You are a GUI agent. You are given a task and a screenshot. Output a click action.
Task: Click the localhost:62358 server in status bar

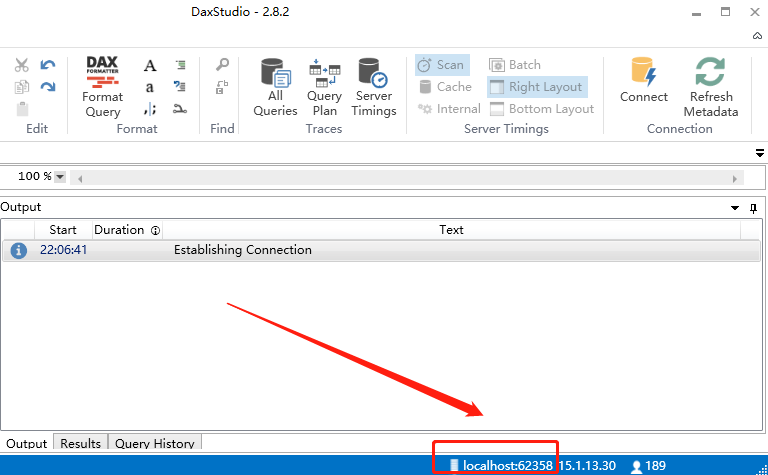[x=507, y=466]
